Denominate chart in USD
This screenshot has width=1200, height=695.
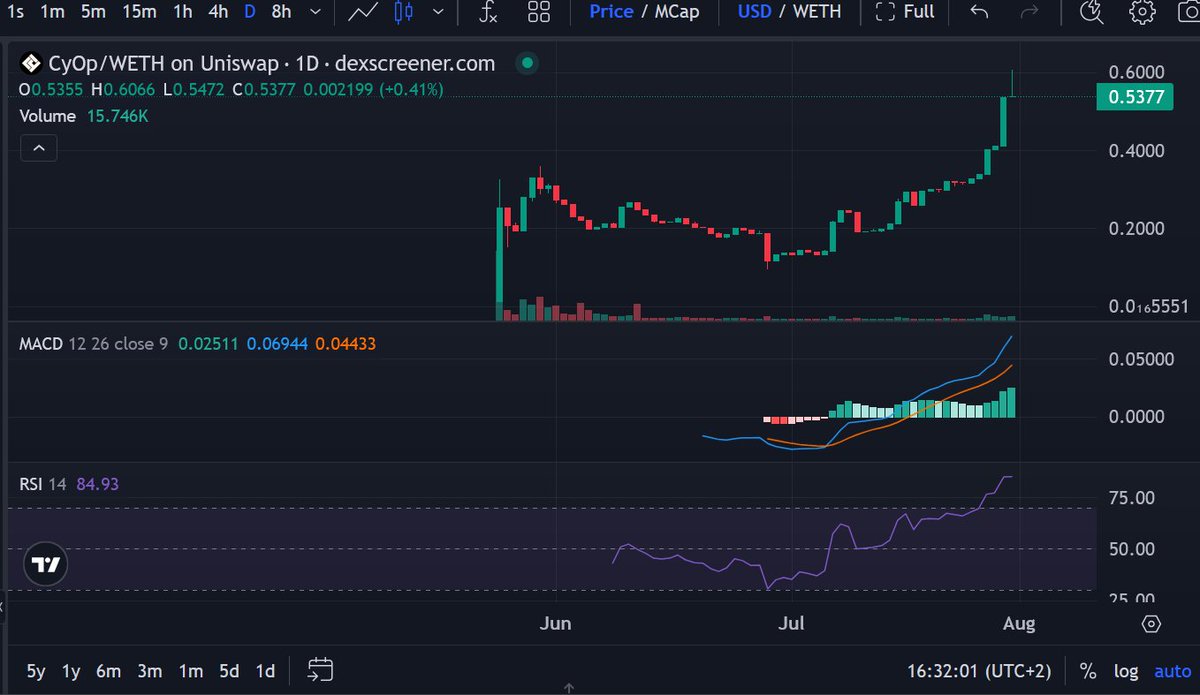coord(756,12)
